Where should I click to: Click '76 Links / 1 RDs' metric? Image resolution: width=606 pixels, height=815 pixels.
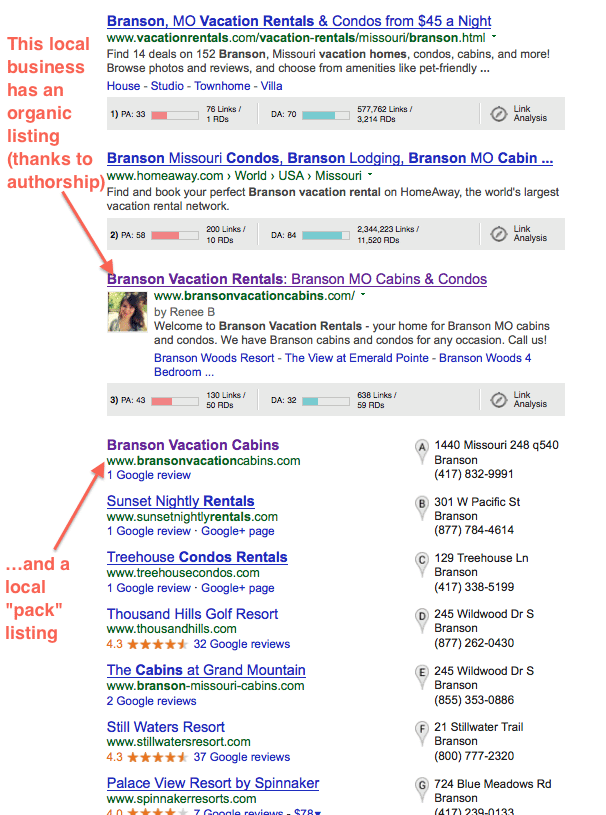223,114
